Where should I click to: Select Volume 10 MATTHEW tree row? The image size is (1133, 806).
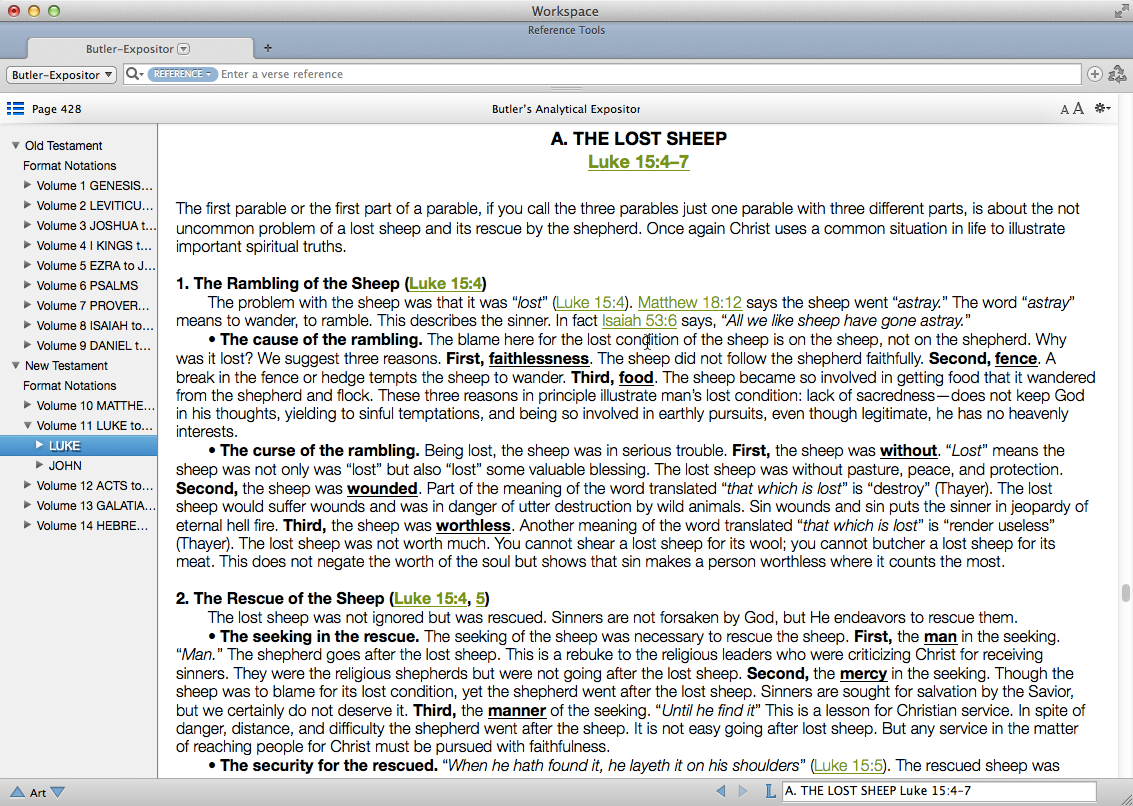pos(79,406)
